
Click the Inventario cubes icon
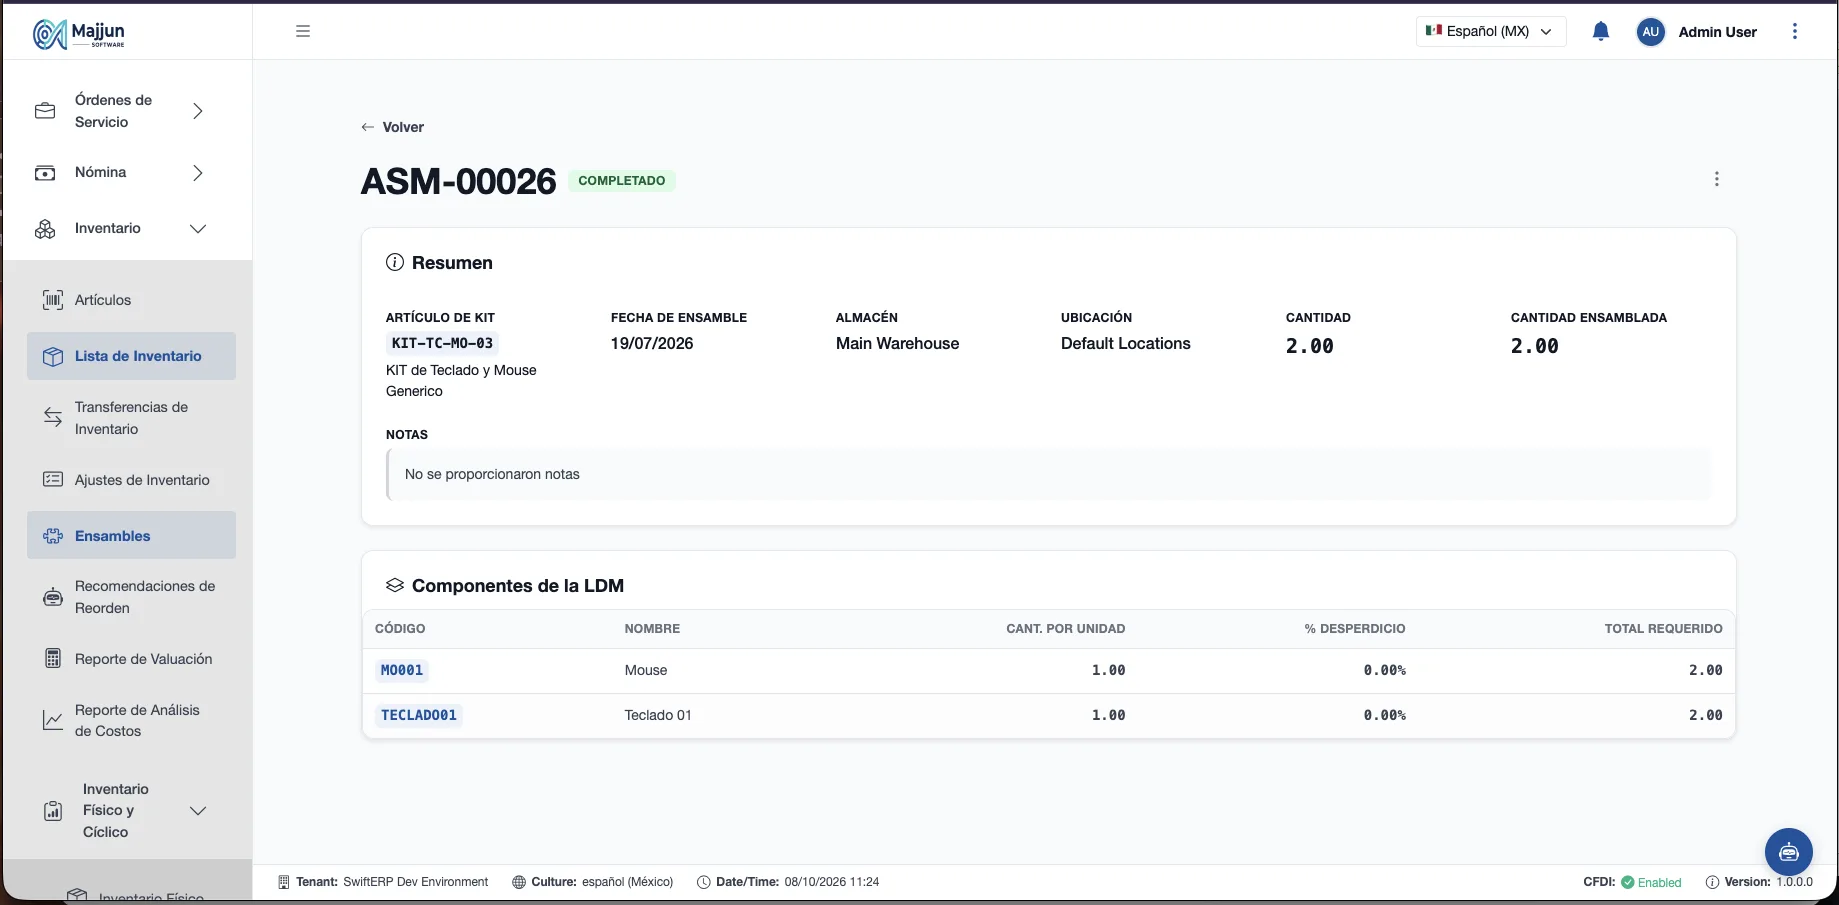[45, 229]
